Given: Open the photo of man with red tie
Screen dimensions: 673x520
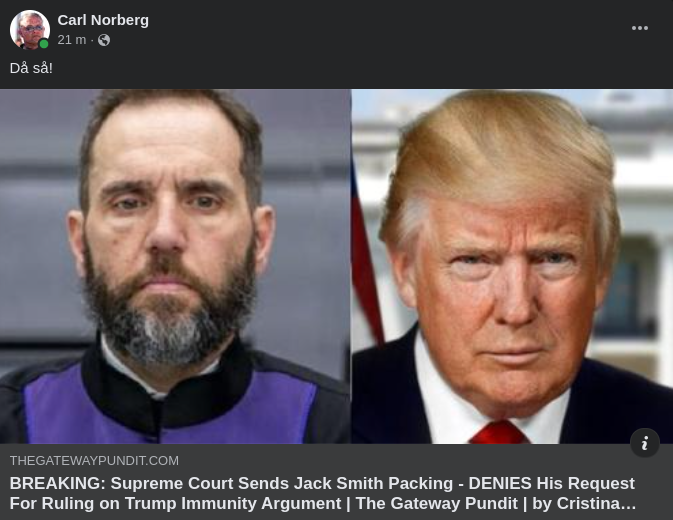Looking at the screenshot, I should [x=512, y=266].
